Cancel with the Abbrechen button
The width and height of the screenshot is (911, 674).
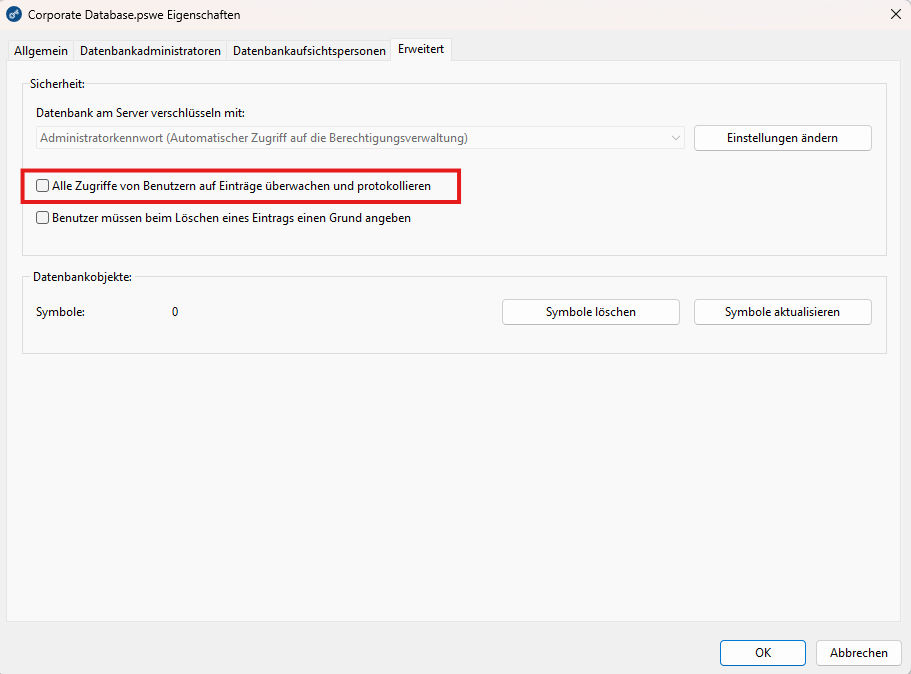859,653
